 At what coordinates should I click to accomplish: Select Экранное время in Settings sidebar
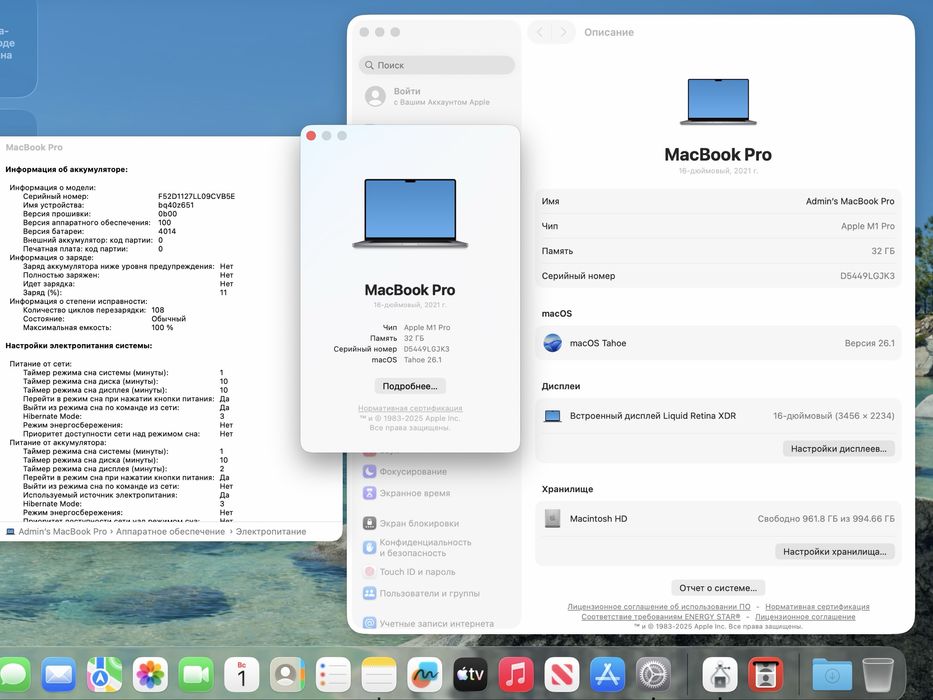pos(415,493)
